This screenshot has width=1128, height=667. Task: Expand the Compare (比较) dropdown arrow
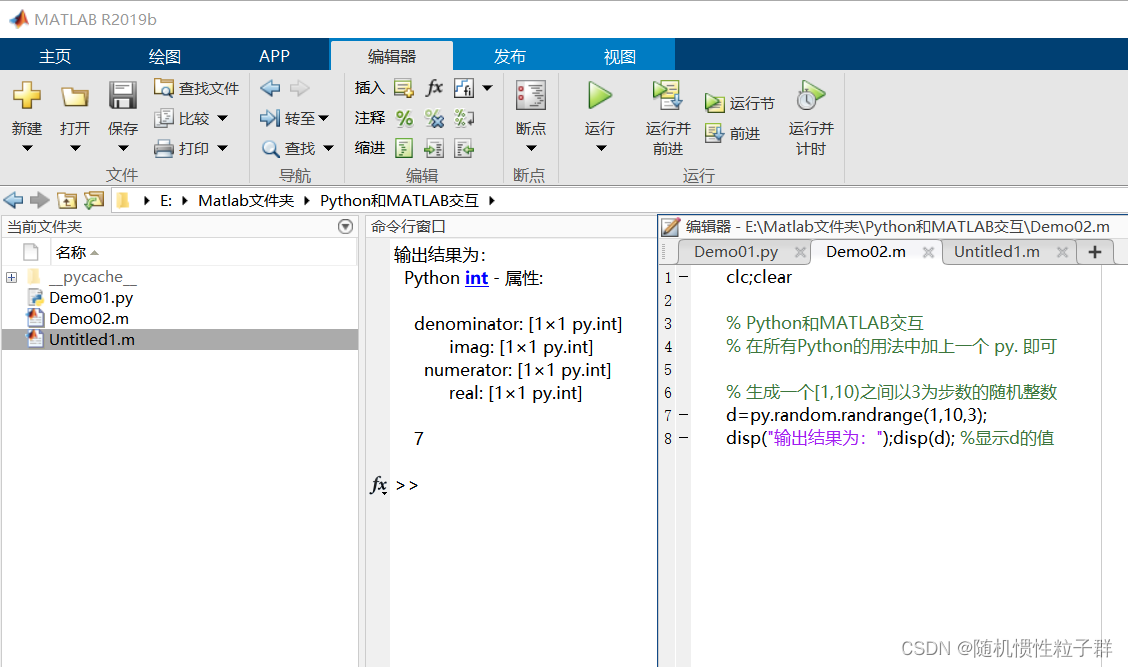click(222, 118)
